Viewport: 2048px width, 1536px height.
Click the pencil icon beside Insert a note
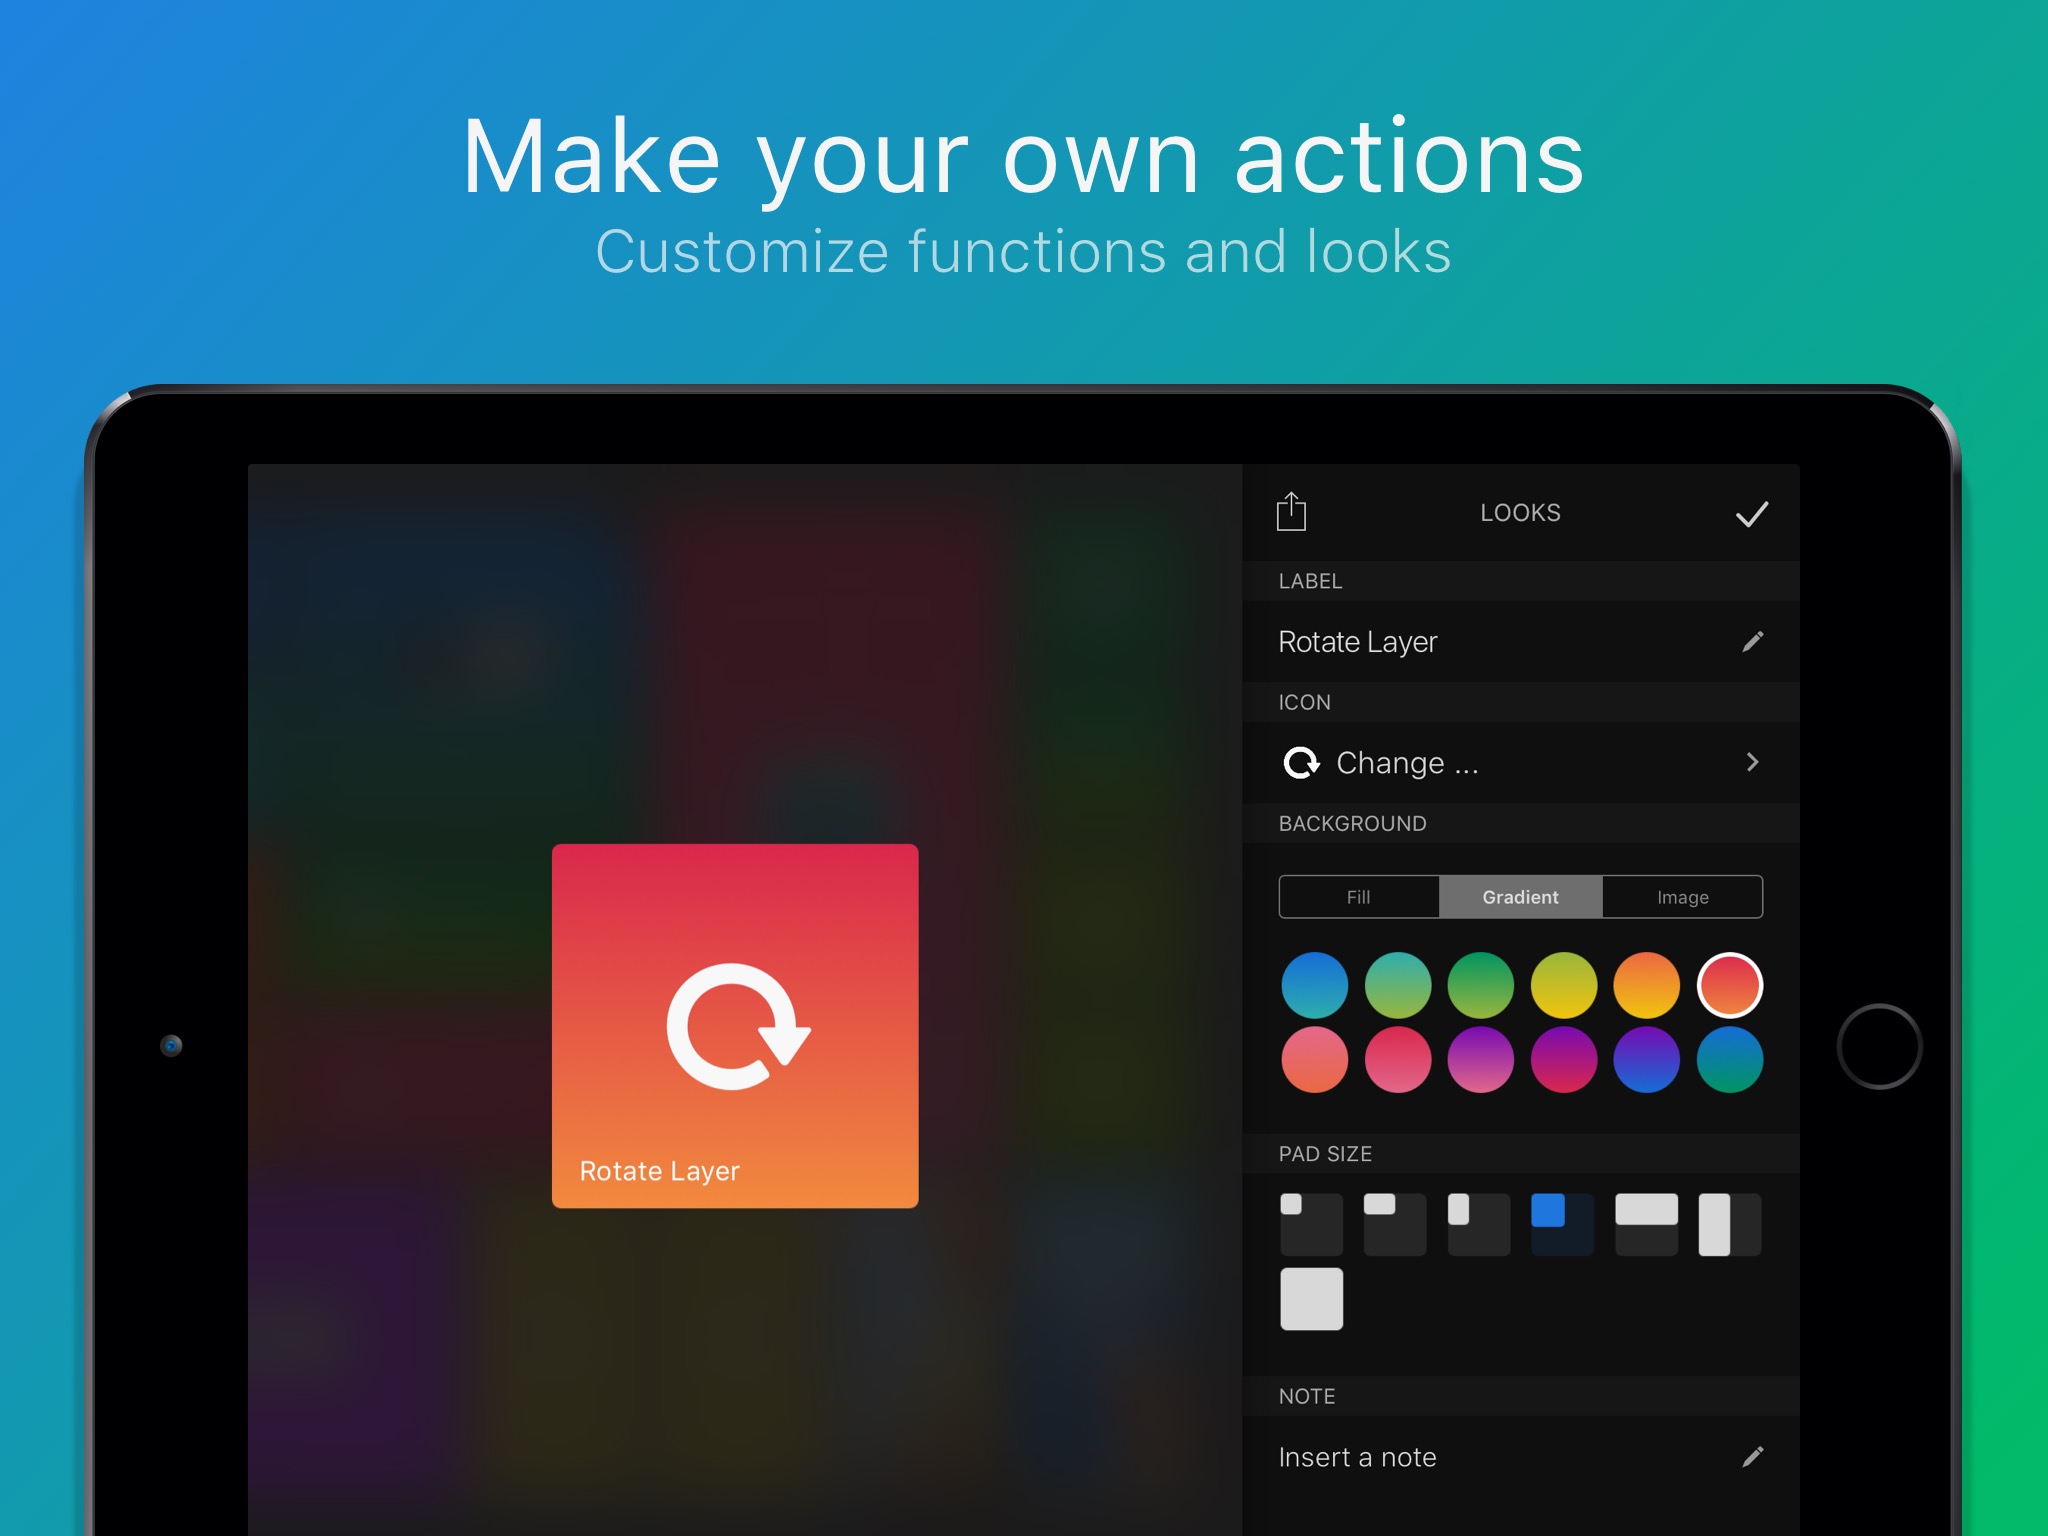point(1752,1457)
